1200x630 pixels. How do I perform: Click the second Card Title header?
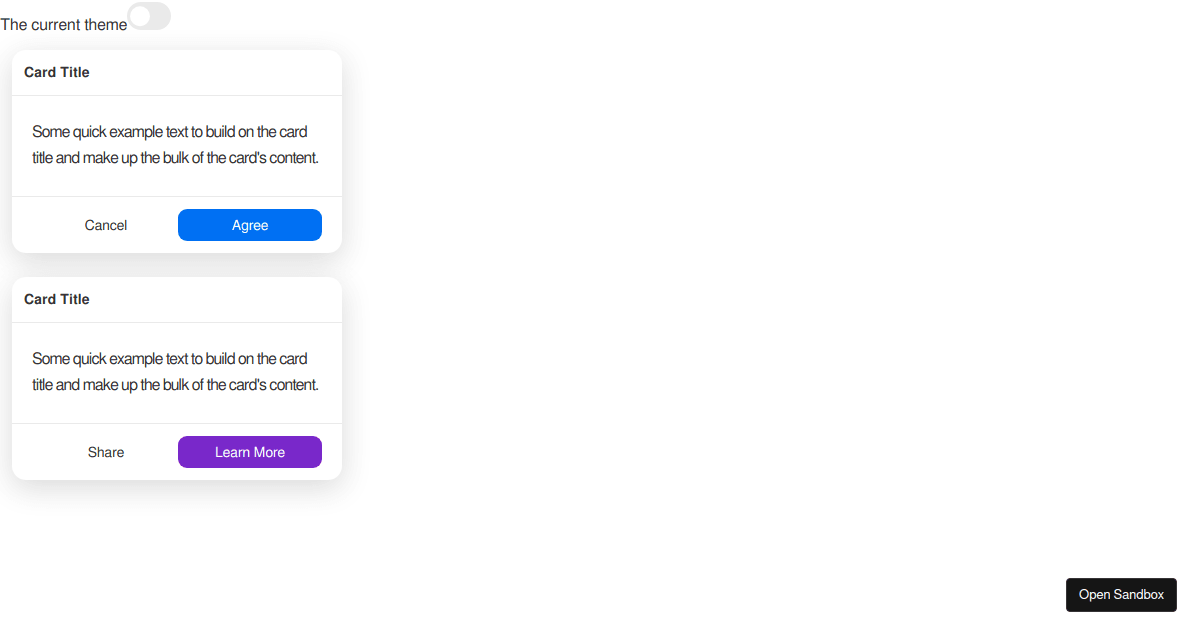click(56, 298)
